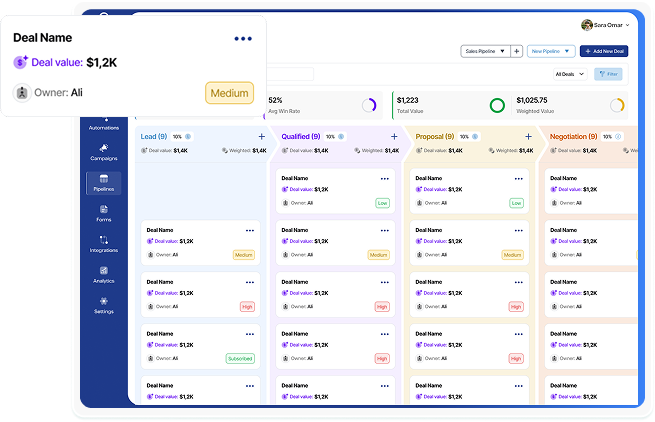The height and width of the screenshot is (422, 655).
Task: Open the Campaigns section in sidebar
Action: tap(104, 152)
